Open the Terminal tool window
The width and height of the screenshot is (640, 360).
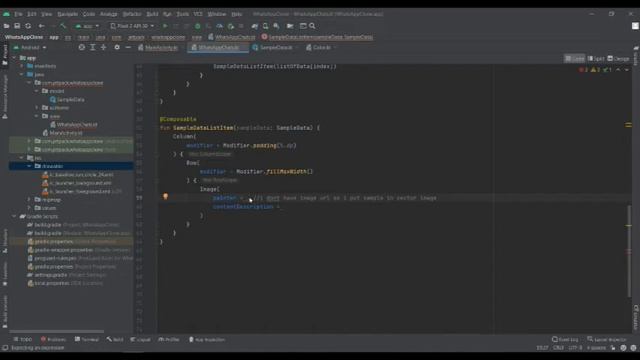click(x=87, y=339)
